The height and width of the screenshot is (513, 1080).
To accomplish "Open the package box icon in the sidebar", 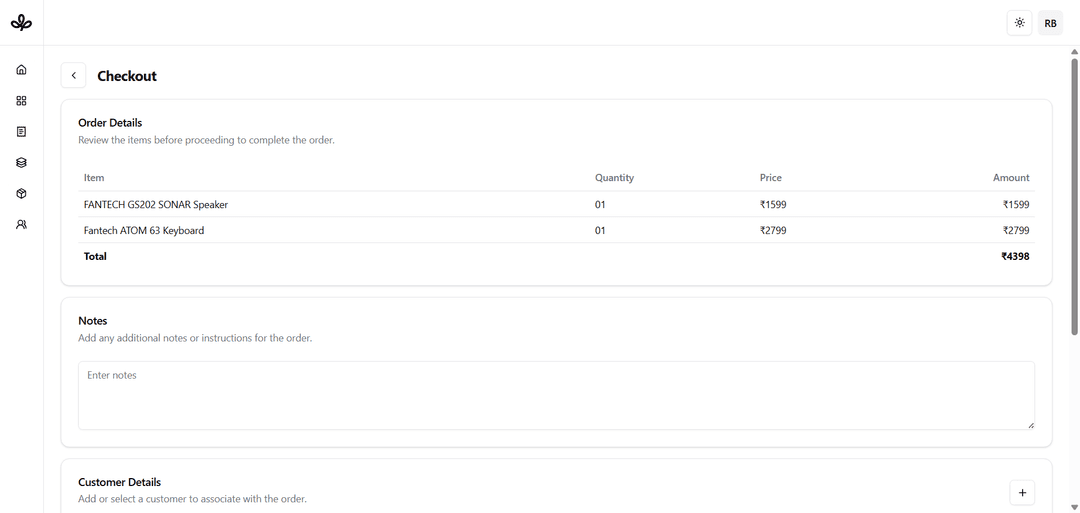I will coord(21,194).
